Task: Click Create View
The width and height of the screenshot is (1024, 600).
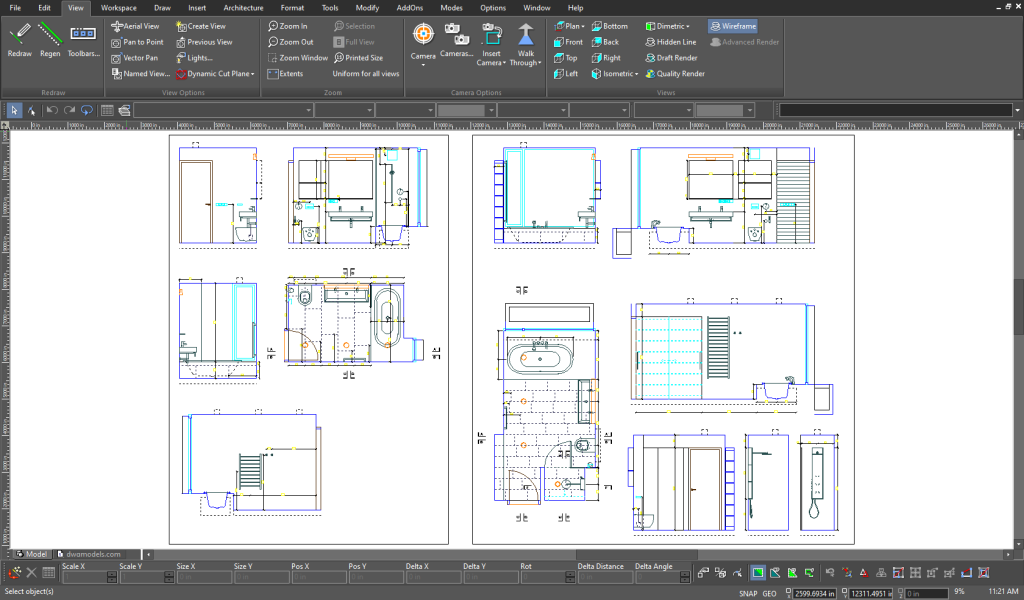Action: point(200,26)
